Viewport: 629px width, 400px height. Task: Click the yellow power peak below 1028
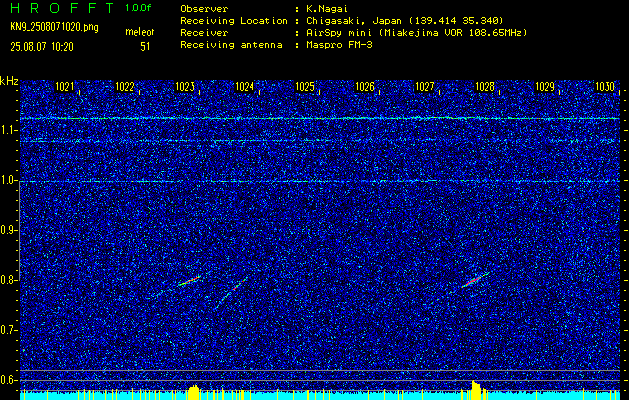(x=477, y=390)
